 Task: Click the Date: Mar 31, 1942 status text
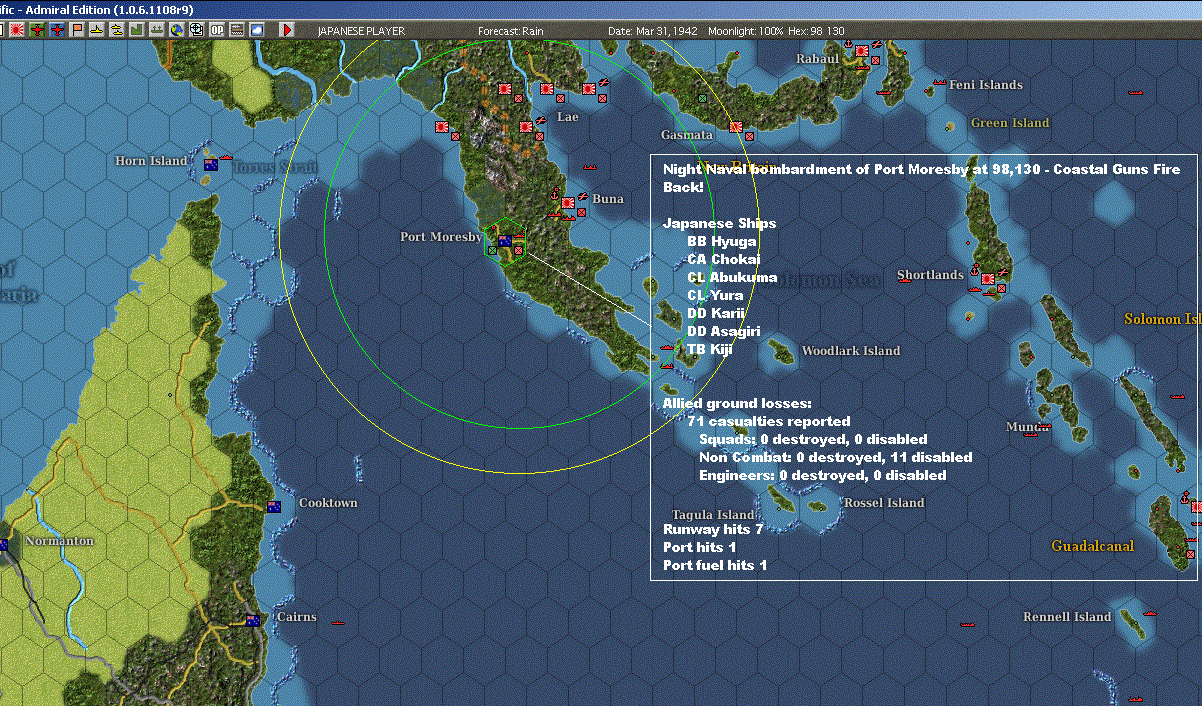654,31
